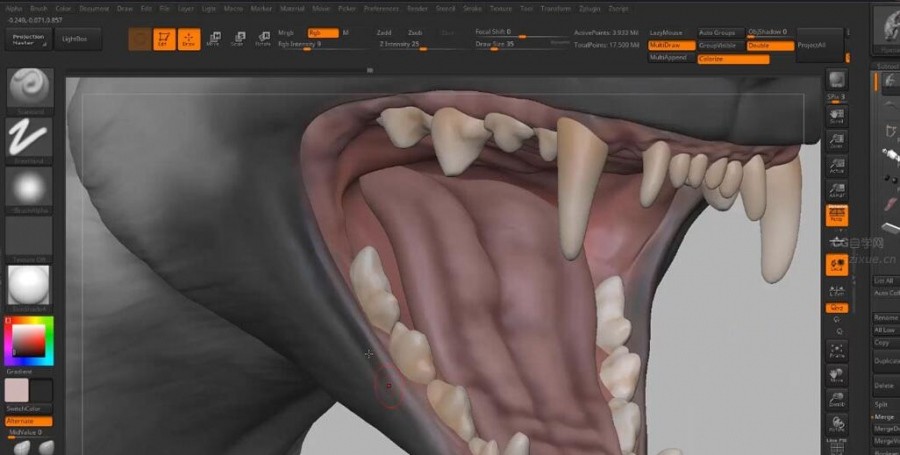
Task: Select the Draw mode button
Action: (189, 39)
